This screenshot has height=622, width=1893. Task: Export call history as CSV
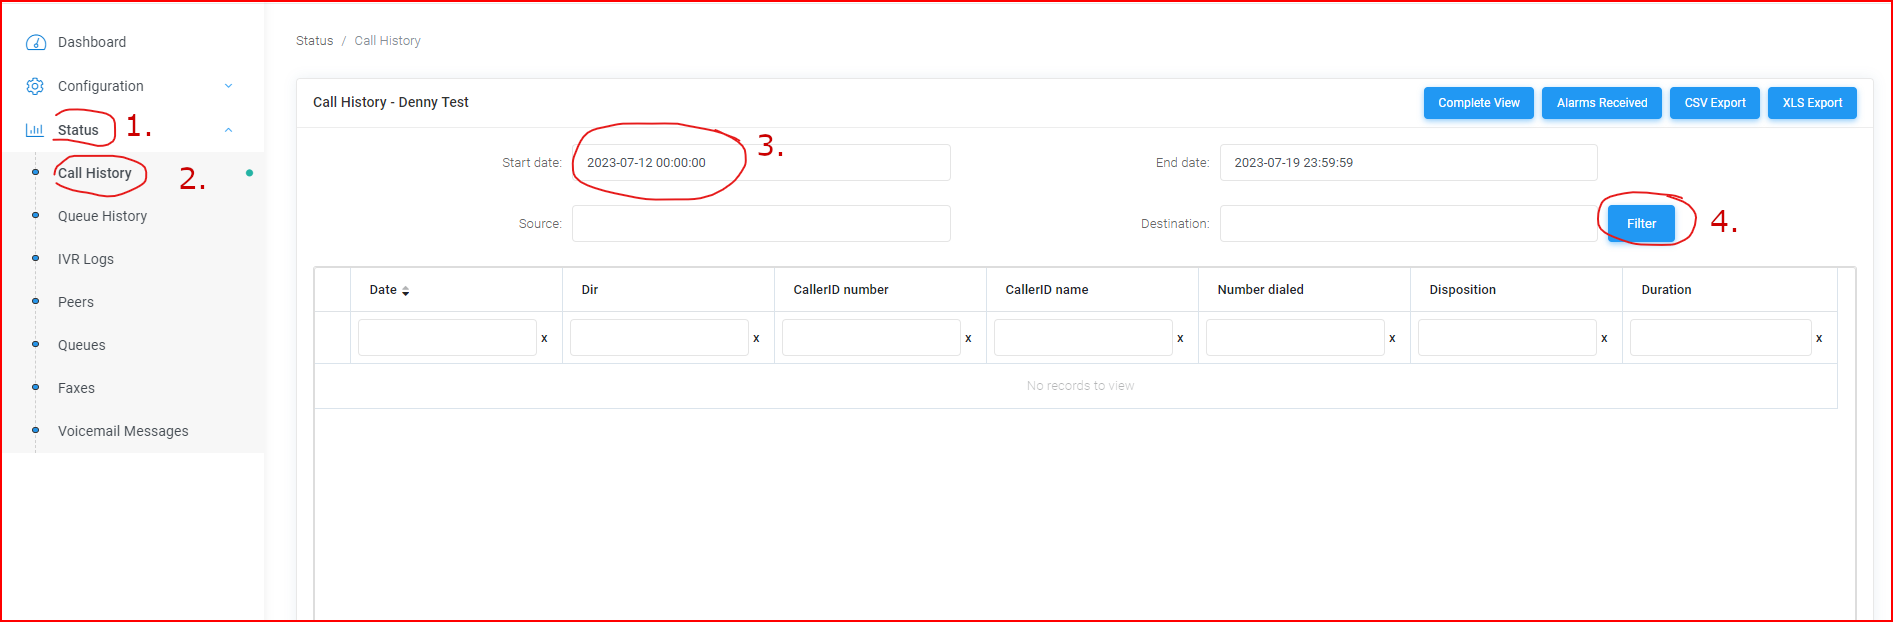pyautogui.click(x=1715, y=103)
